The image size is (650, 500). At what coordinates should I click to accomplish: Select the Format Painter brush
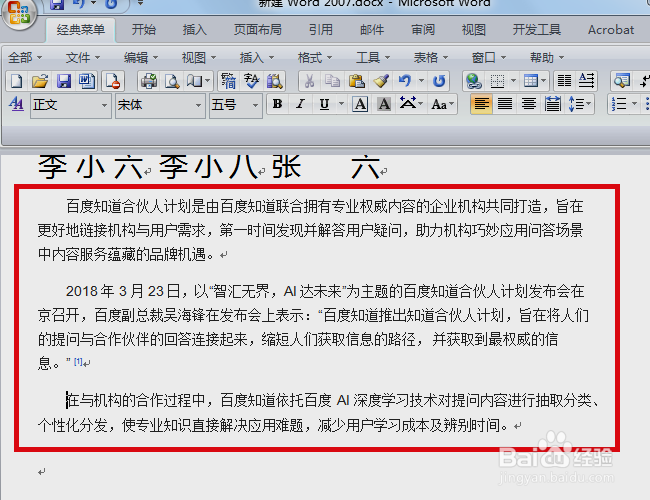[x=381, y=81]
